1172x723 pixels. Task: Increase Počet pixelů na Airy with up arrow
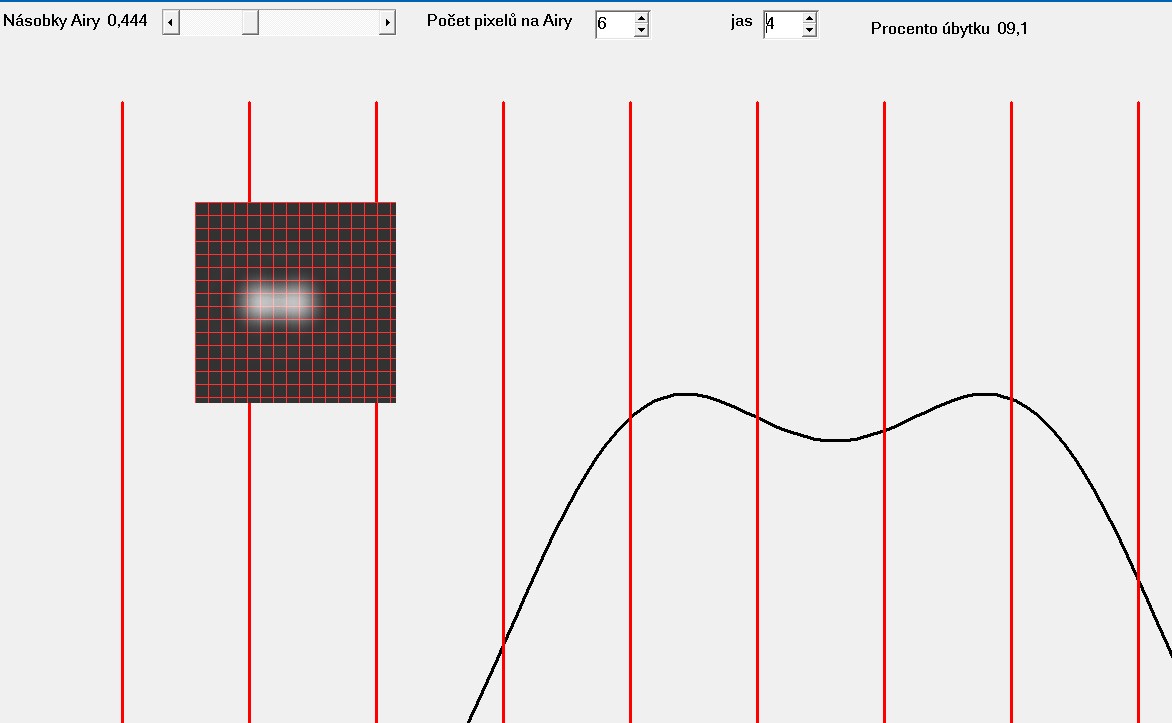(641, 18)
